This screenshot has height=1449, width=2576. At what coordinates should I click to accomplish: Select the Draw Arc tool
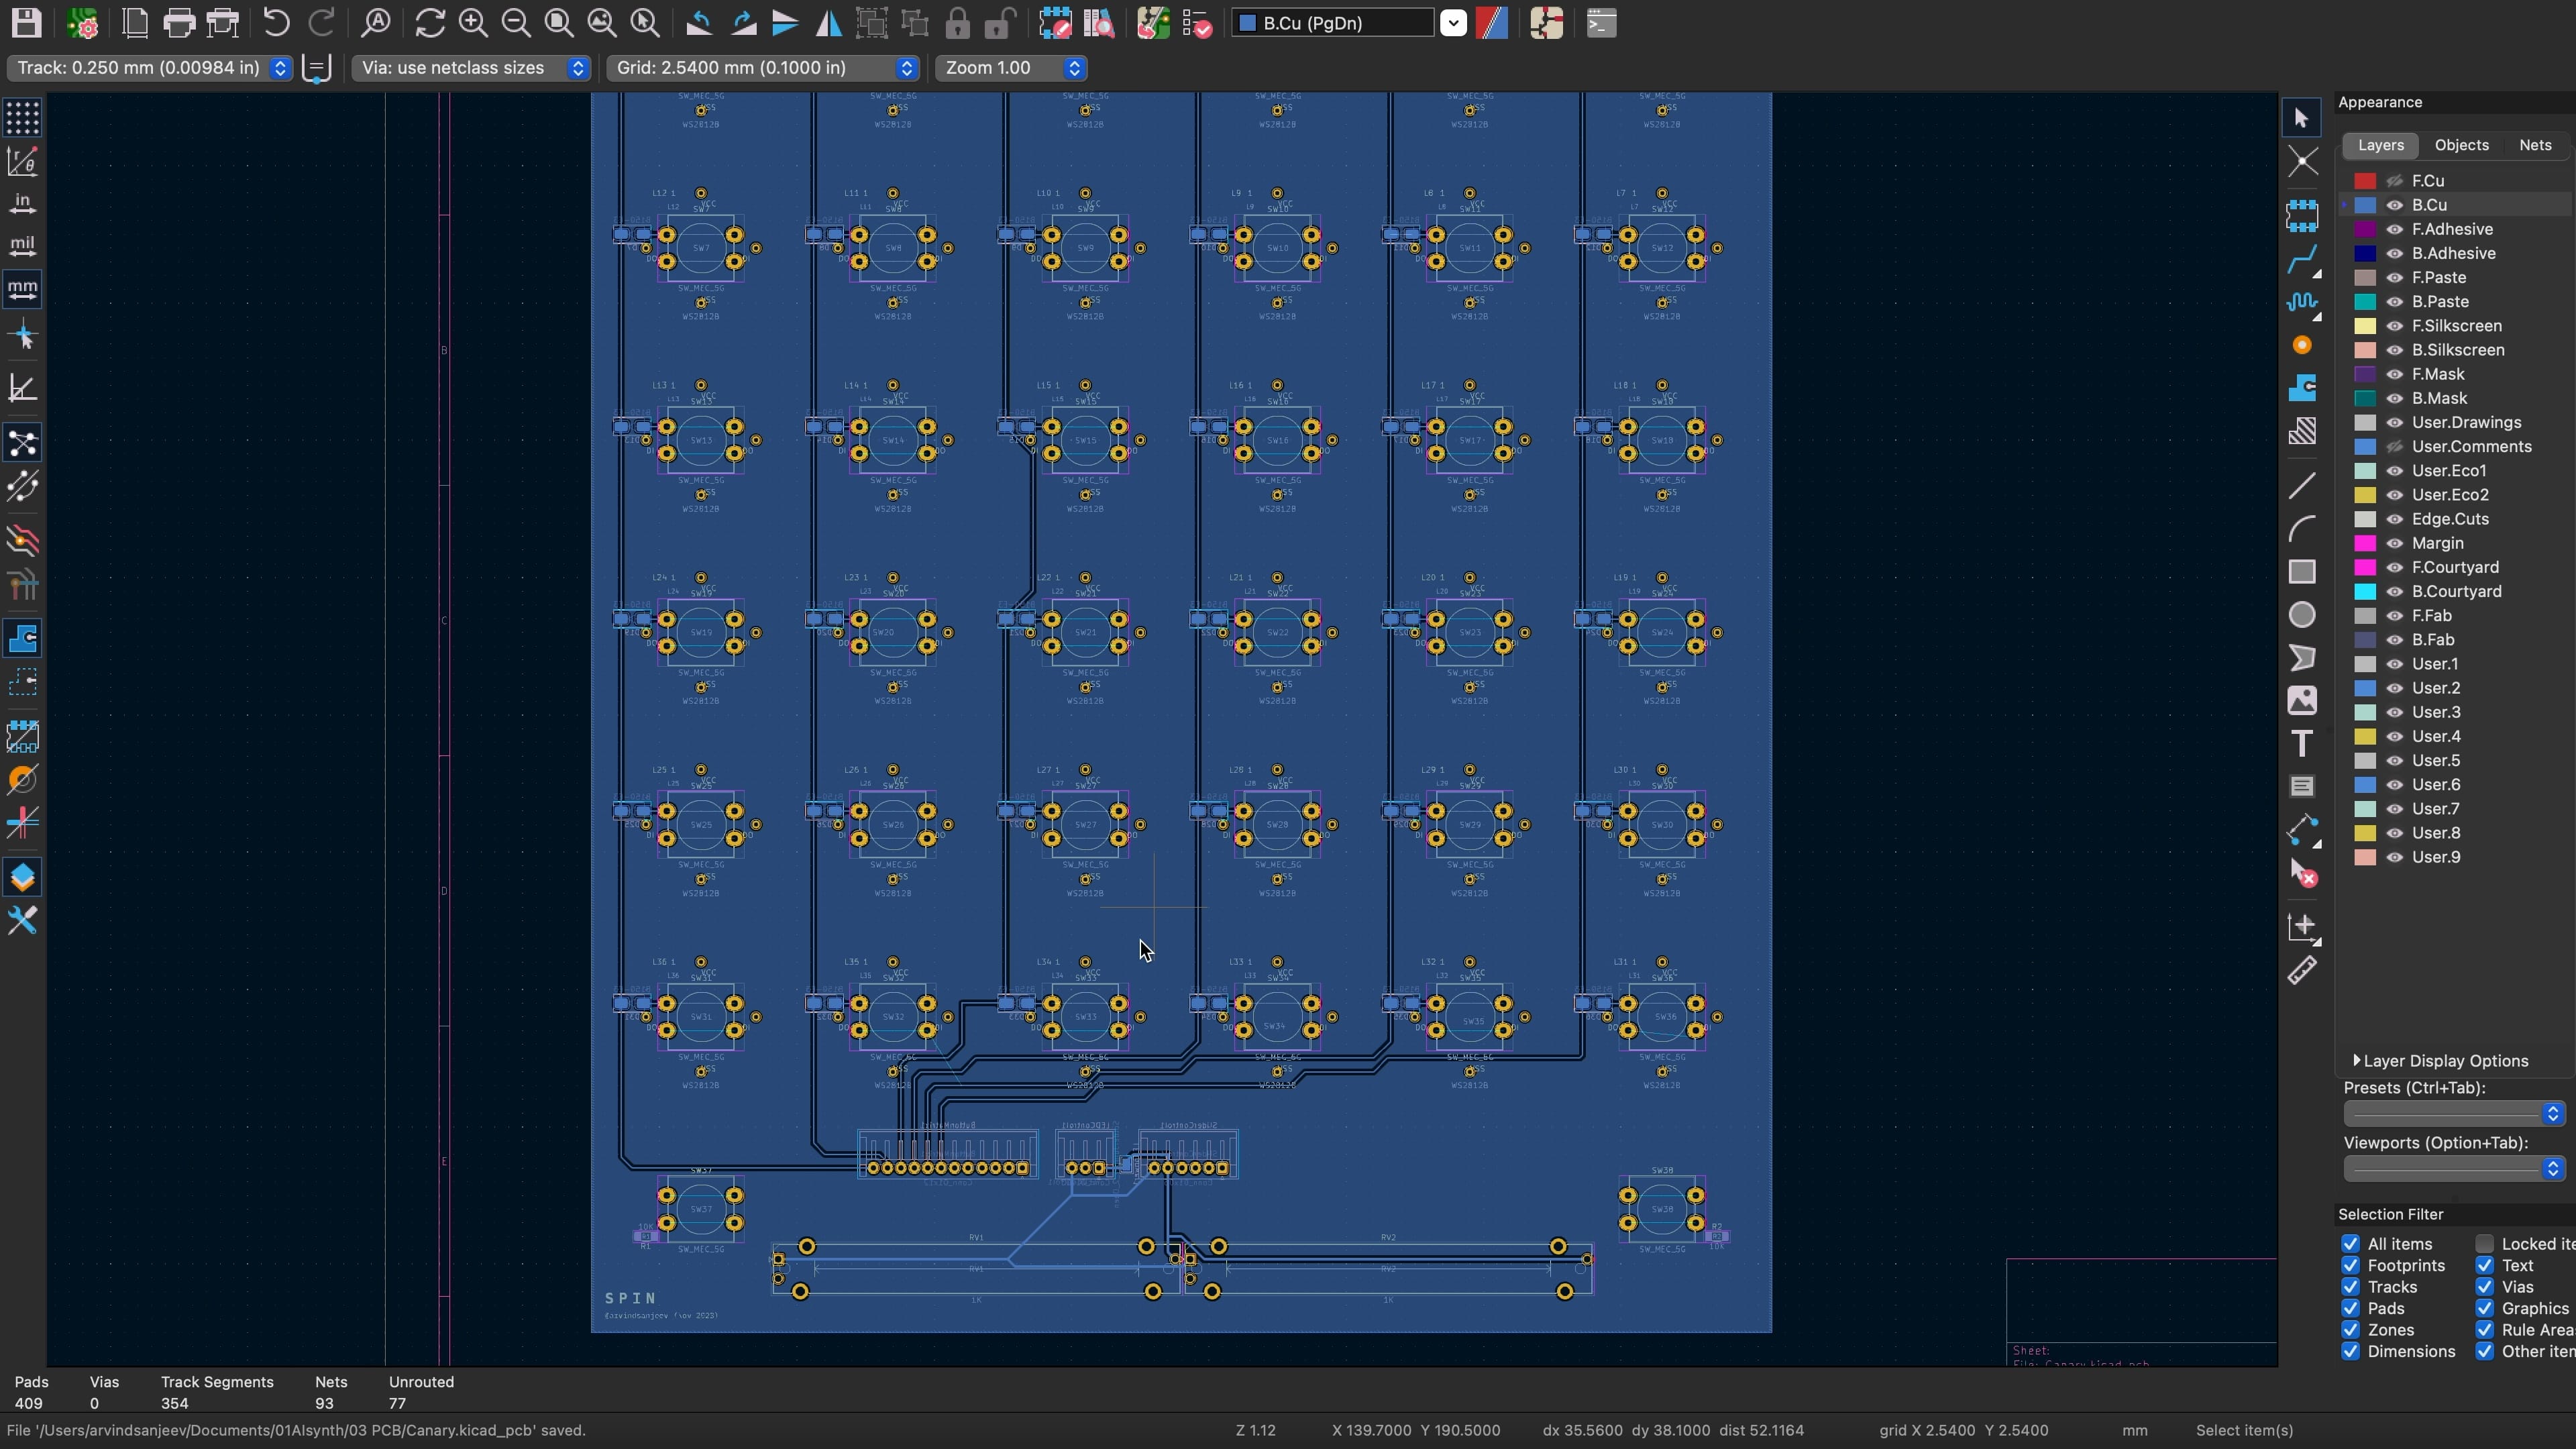[2302, 528]
